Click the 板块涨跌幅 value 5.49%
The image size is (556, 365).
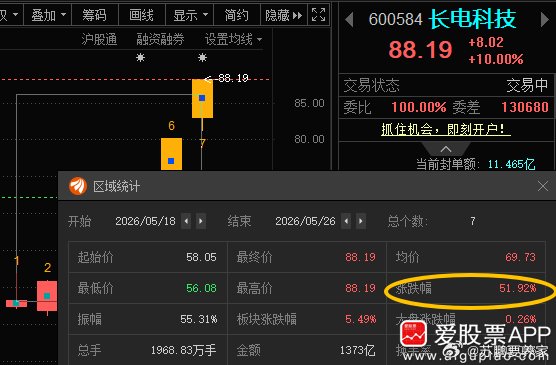[361, 319]
